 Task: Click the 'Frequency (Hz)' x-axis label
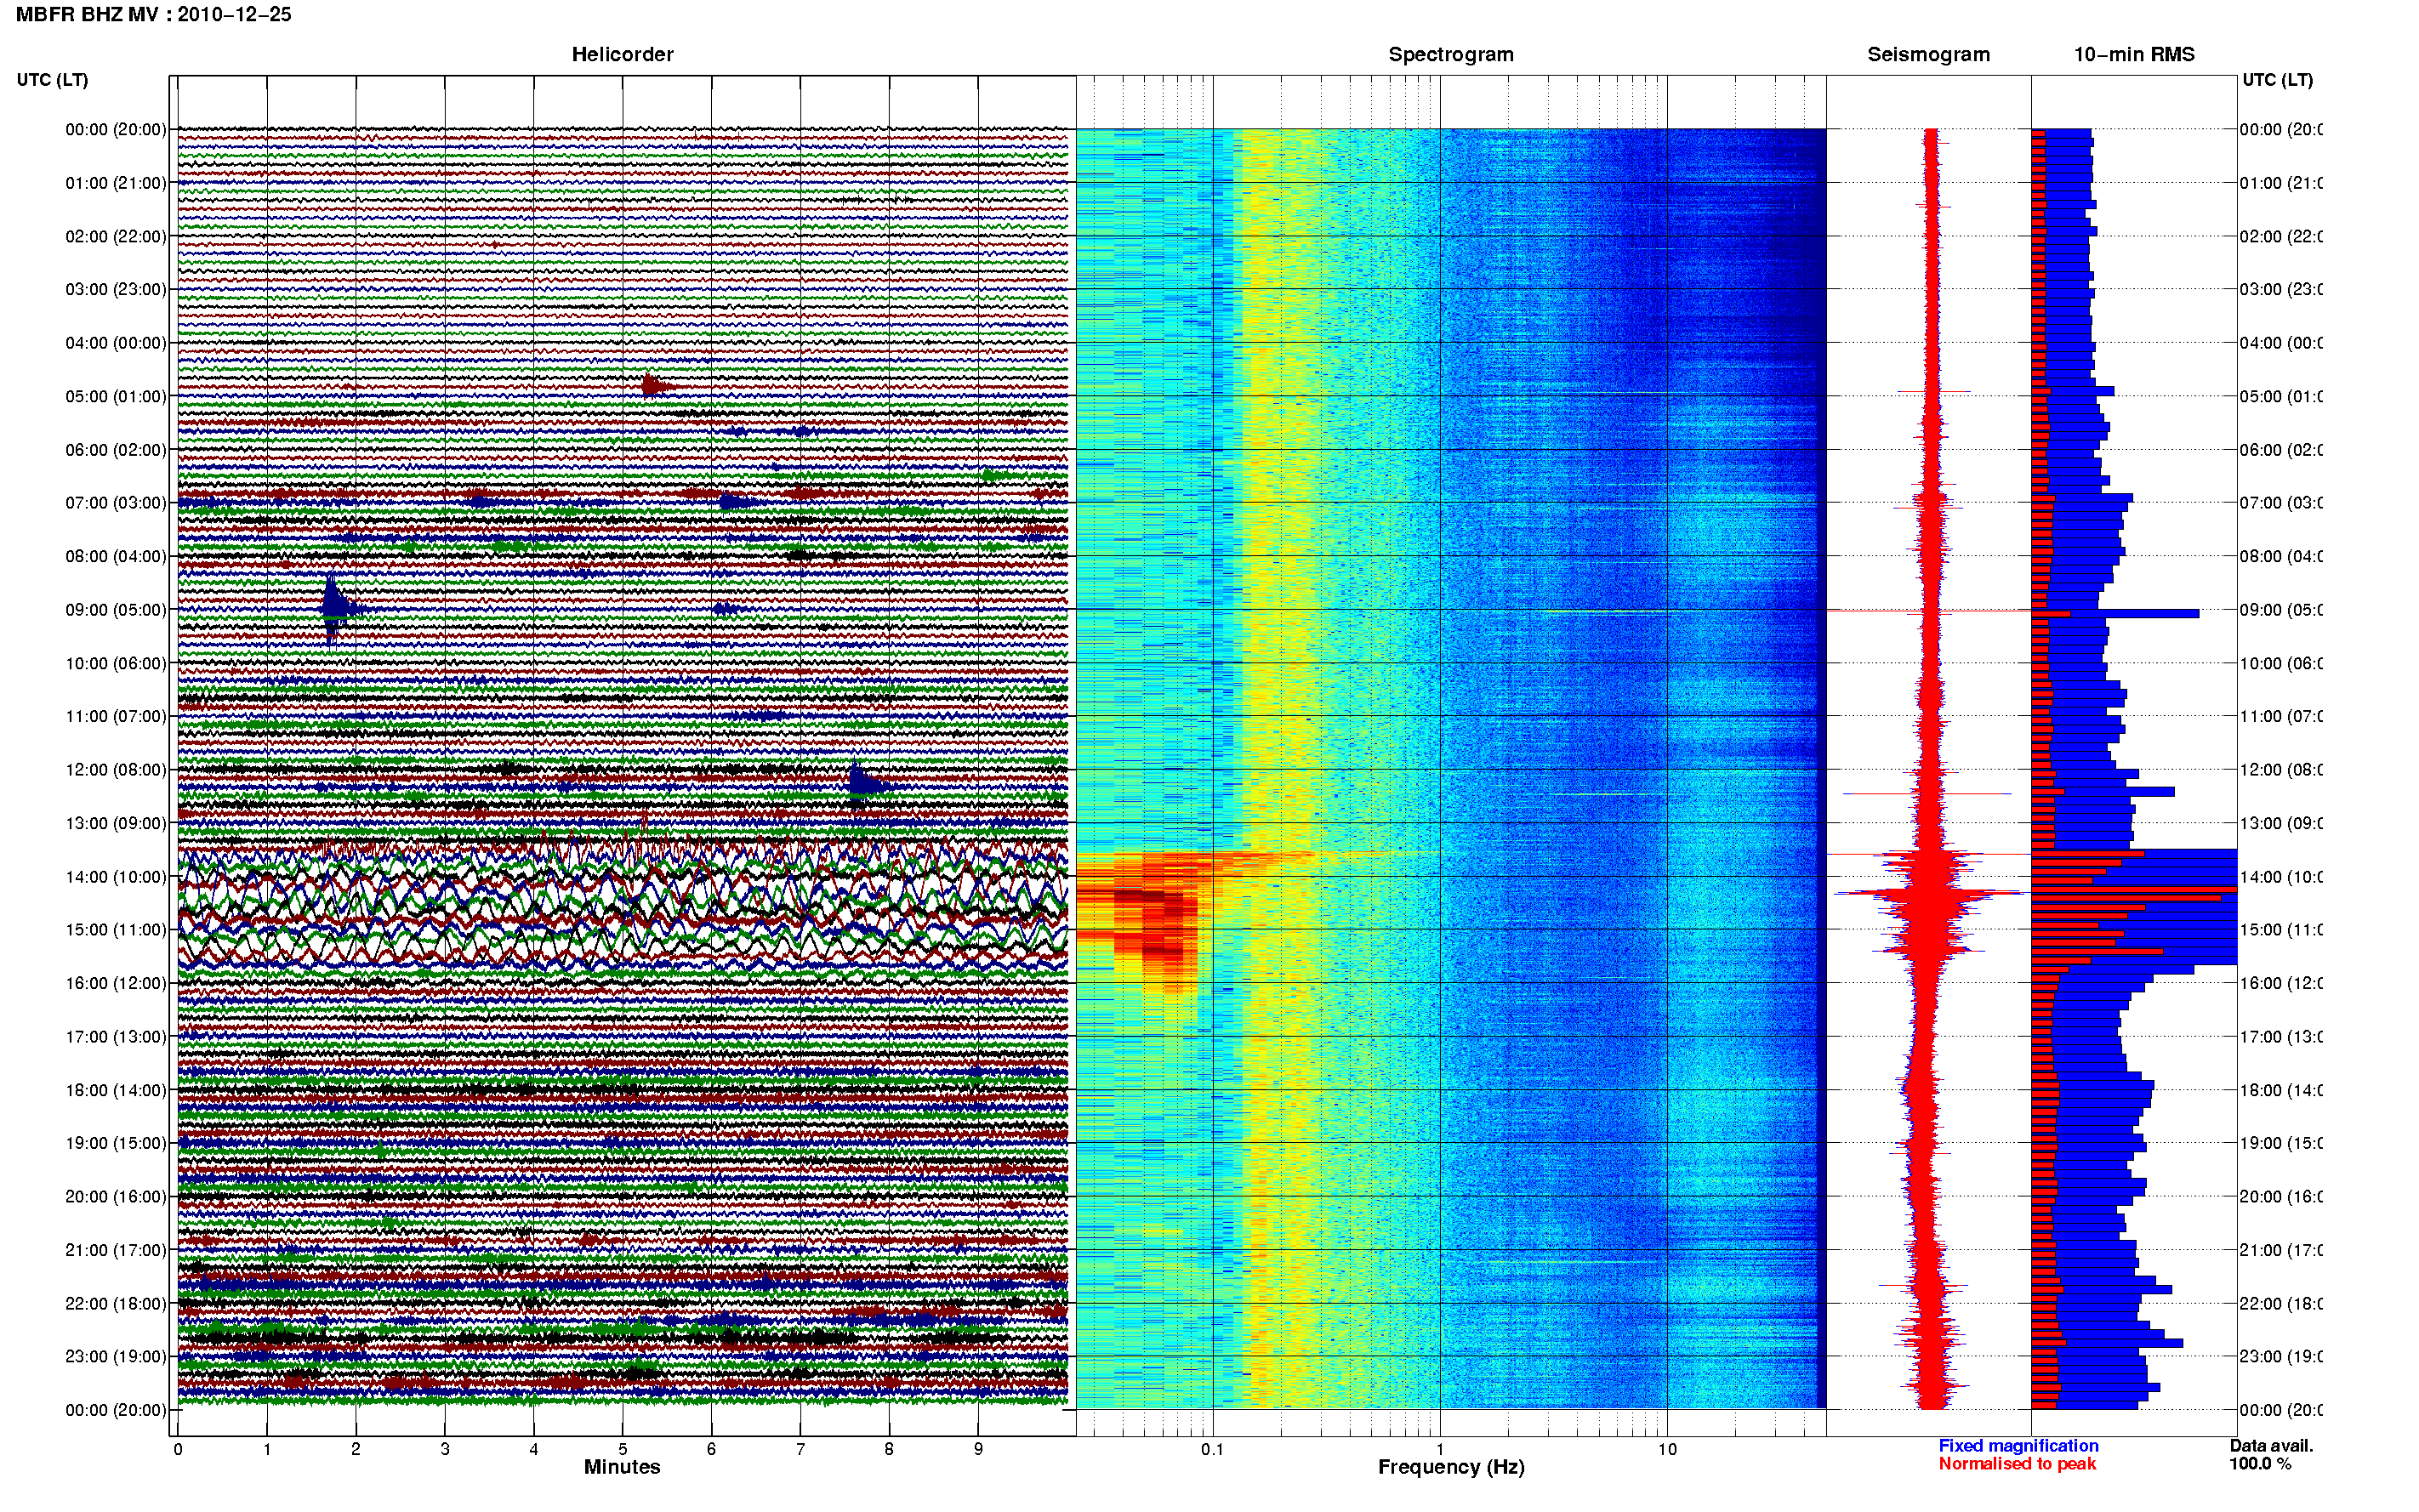(x=1451, y=1467)
